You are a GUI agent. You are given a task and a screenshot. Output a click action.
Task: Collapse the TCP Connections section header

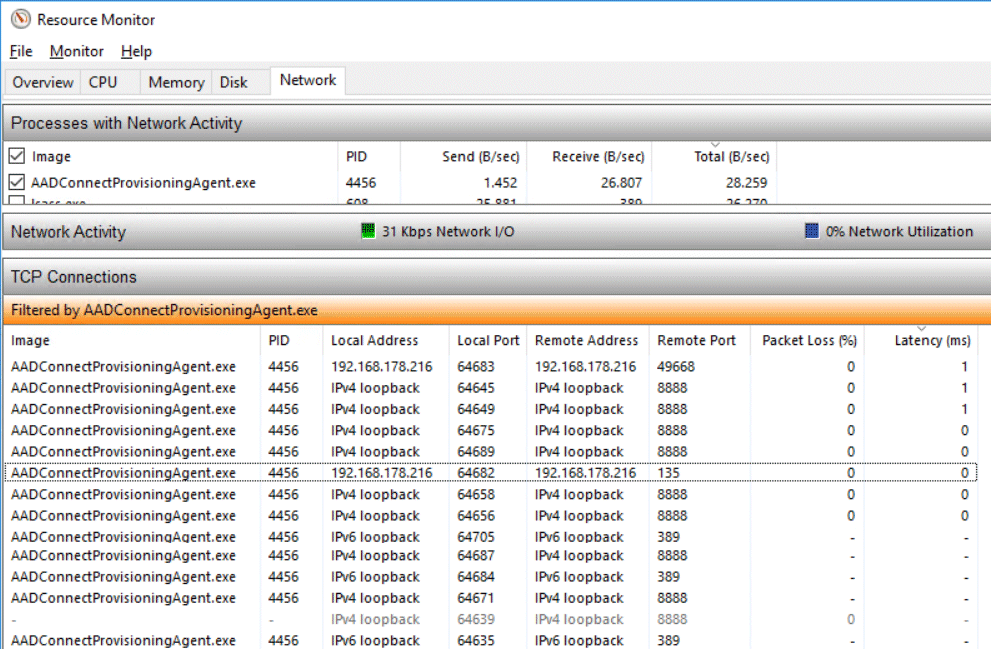pos(497,277)
